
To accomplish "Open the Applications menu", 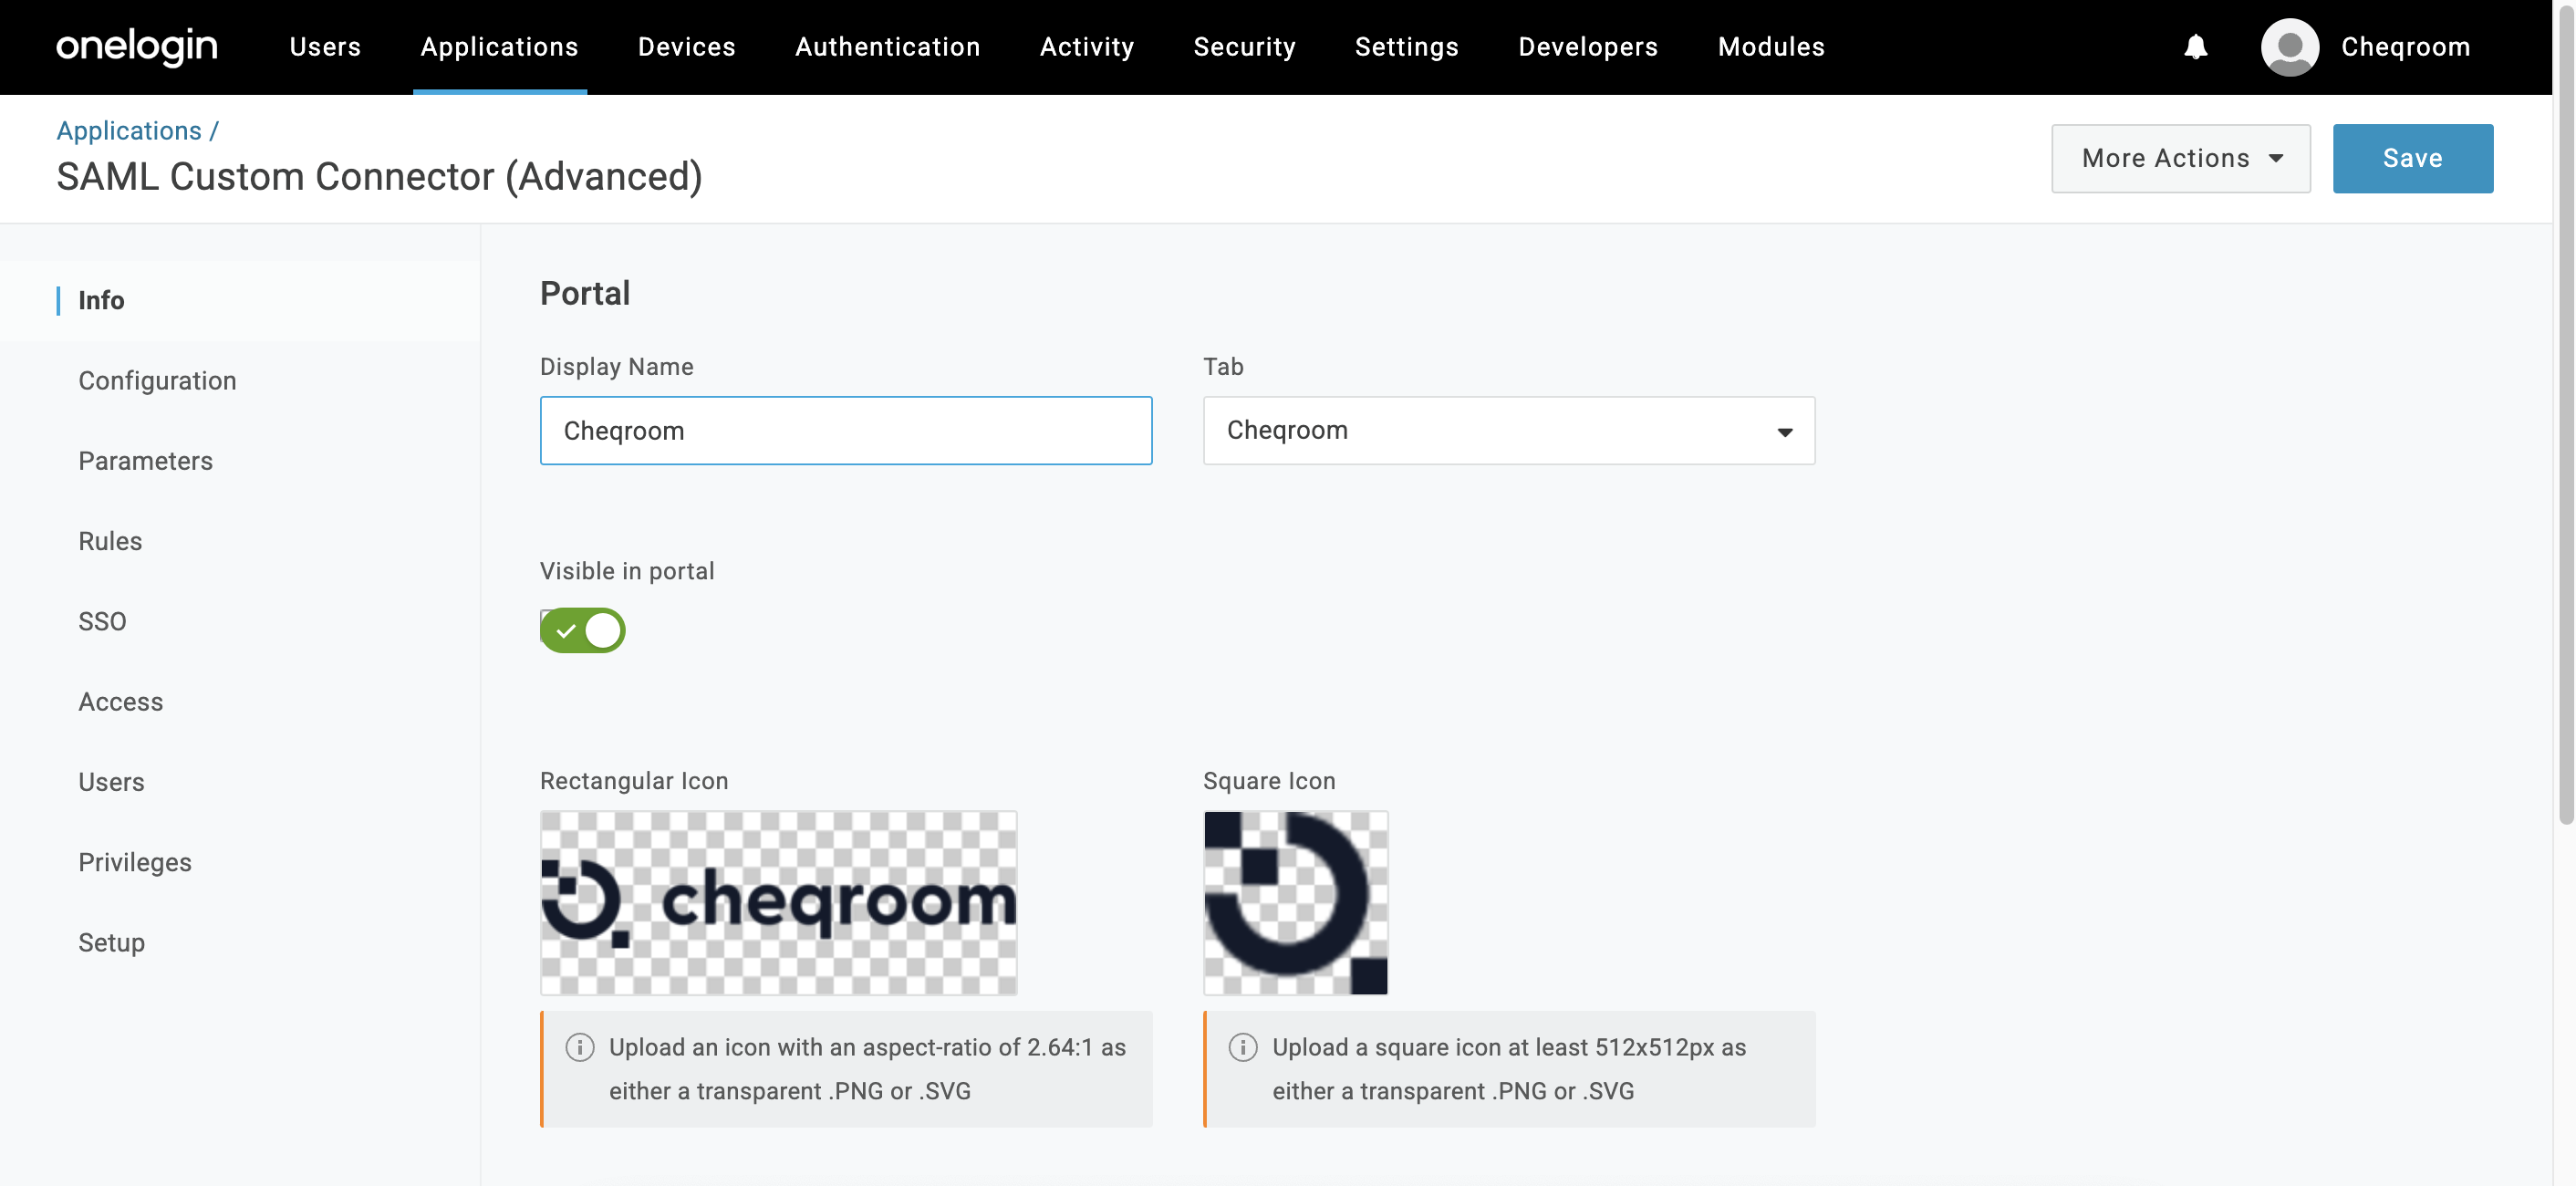I will click(499, 47).
